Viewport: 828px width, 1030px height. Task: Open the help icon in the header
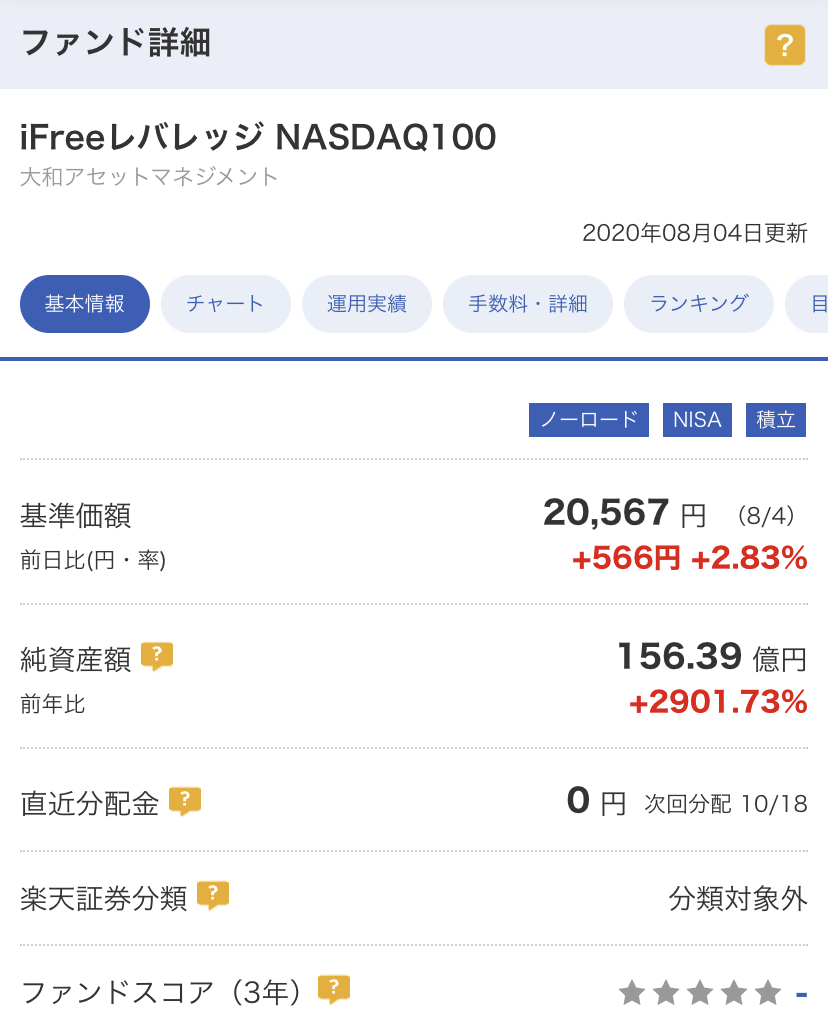click(x=785, y=45)
